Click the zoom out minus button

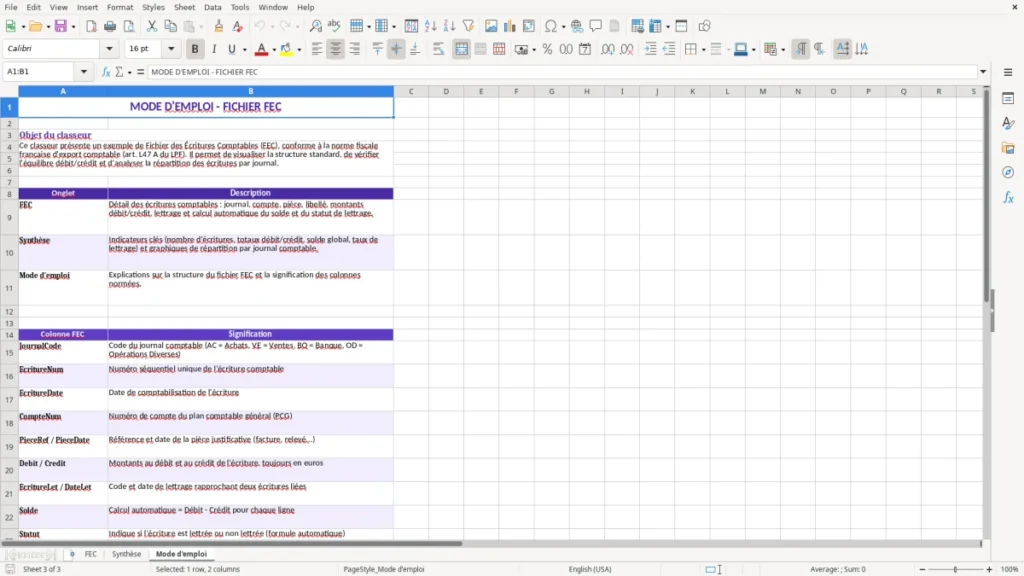(922, 569)
